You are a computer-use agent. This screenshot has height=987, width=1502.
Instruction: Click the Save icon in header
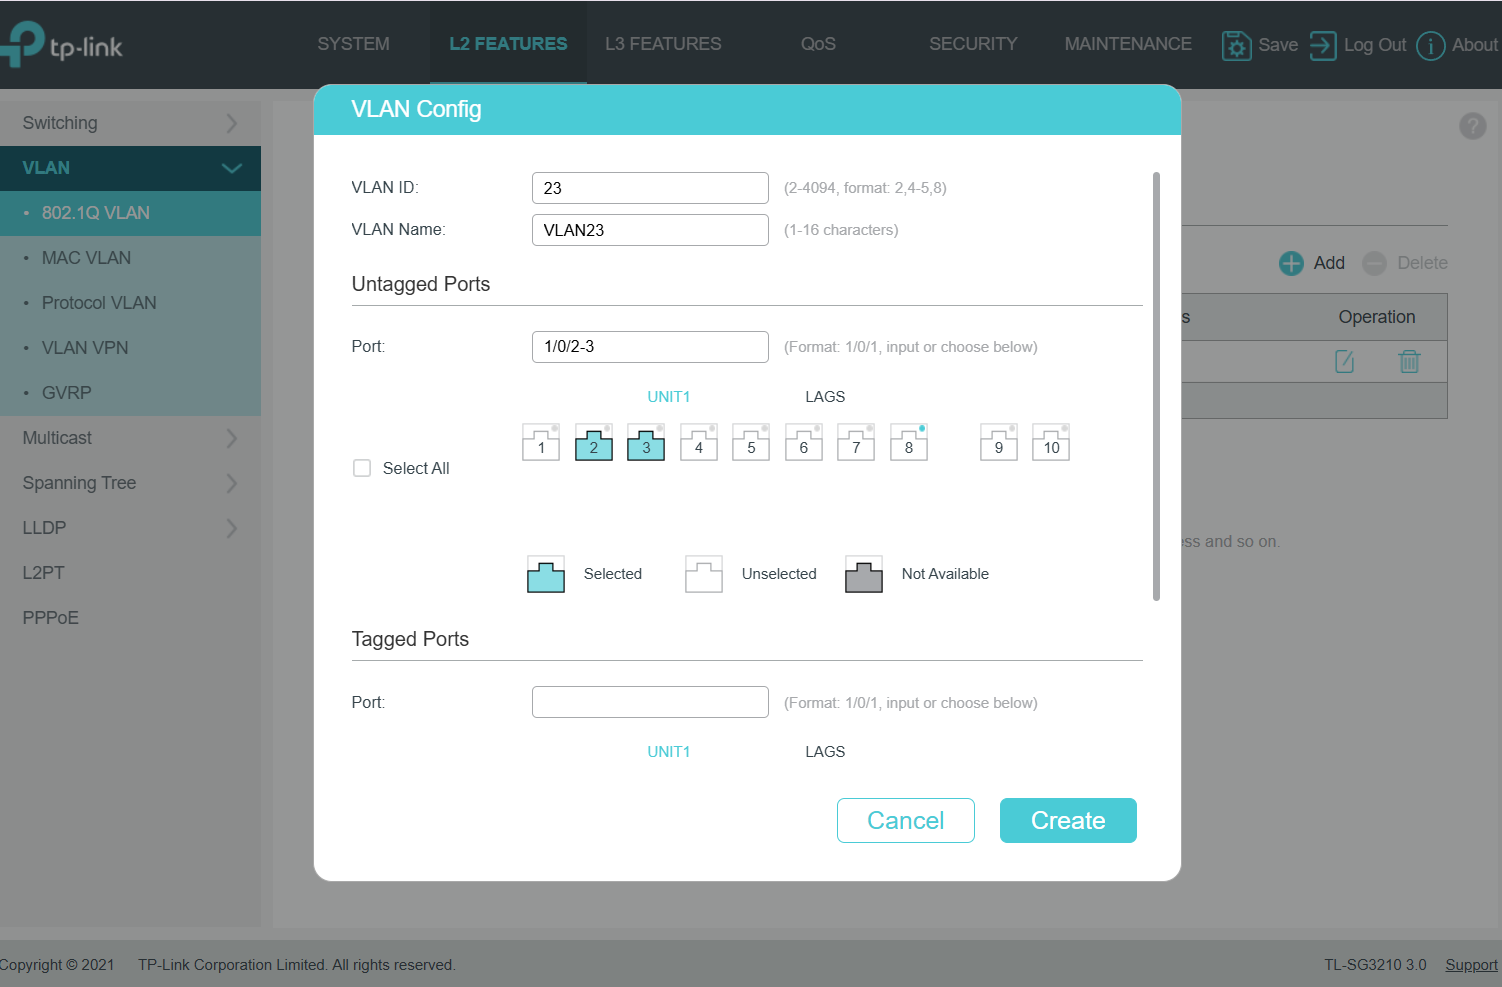[x=1236, y=45]
